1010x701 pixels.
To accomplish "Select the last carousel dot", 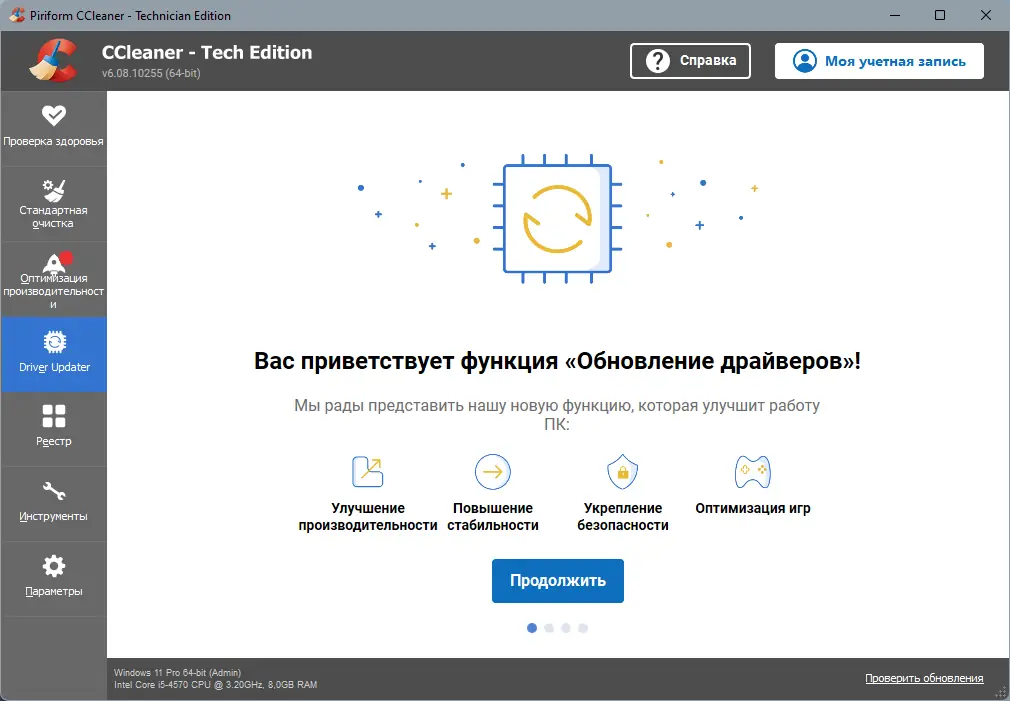I will point(584,628).
